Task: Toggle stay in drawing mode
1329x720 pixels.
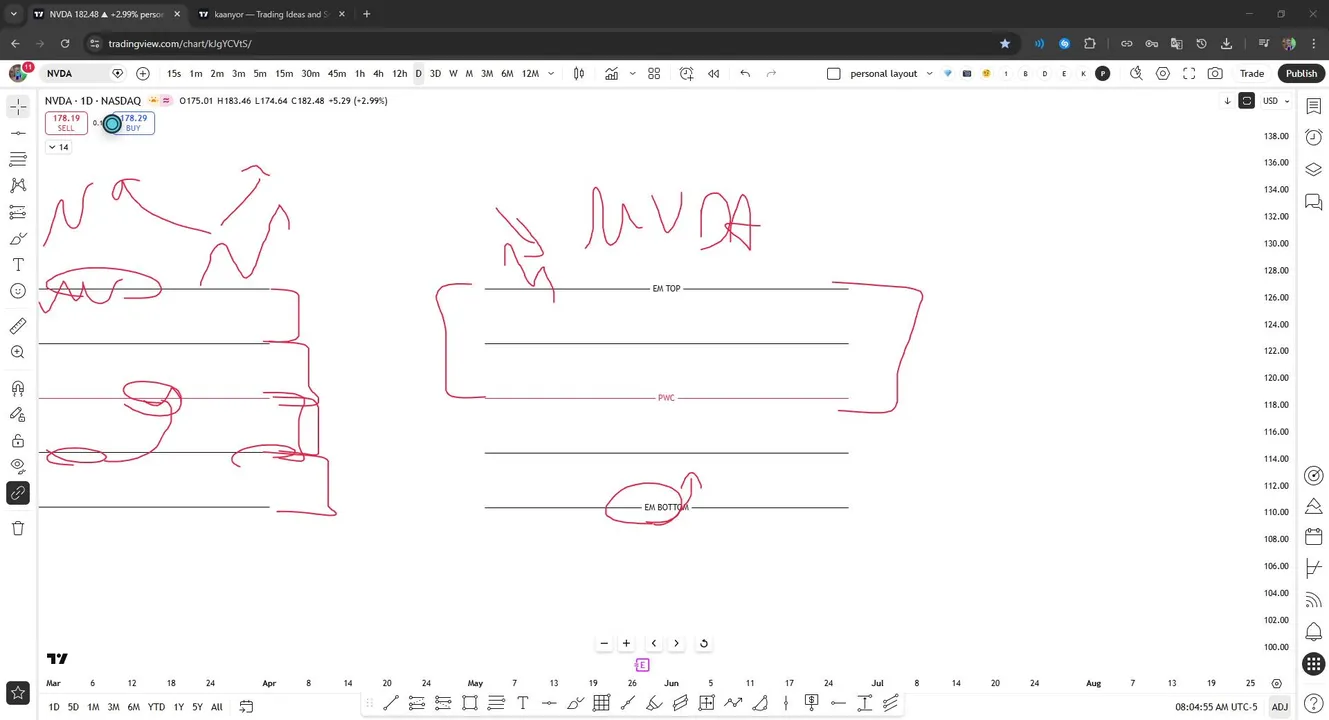Action: click(x=18, y=415)
